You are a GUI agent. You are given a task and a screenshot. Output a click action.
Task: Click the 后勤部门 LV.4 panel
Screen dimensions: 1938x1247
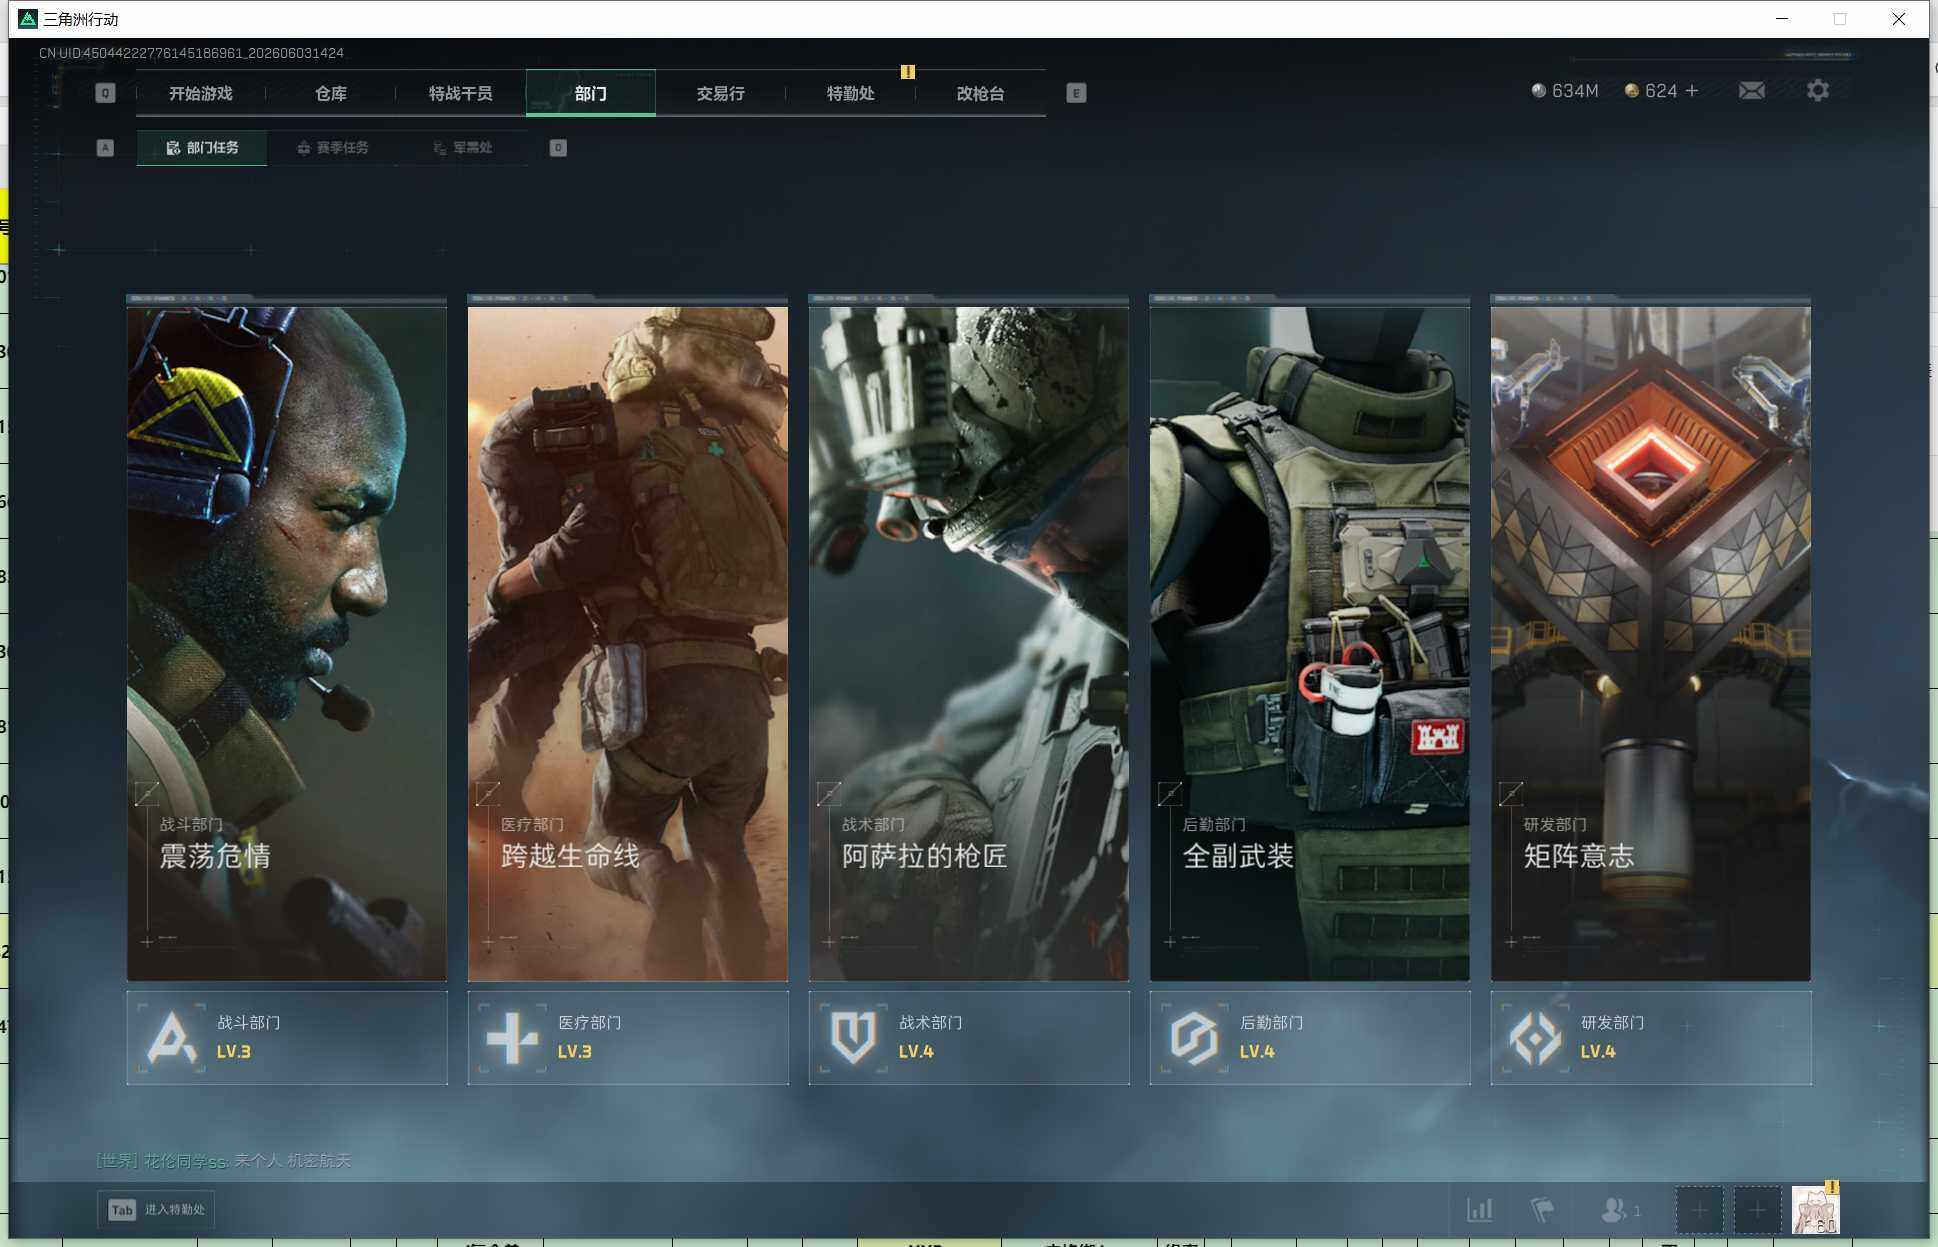click(x=1310, y=1038)
